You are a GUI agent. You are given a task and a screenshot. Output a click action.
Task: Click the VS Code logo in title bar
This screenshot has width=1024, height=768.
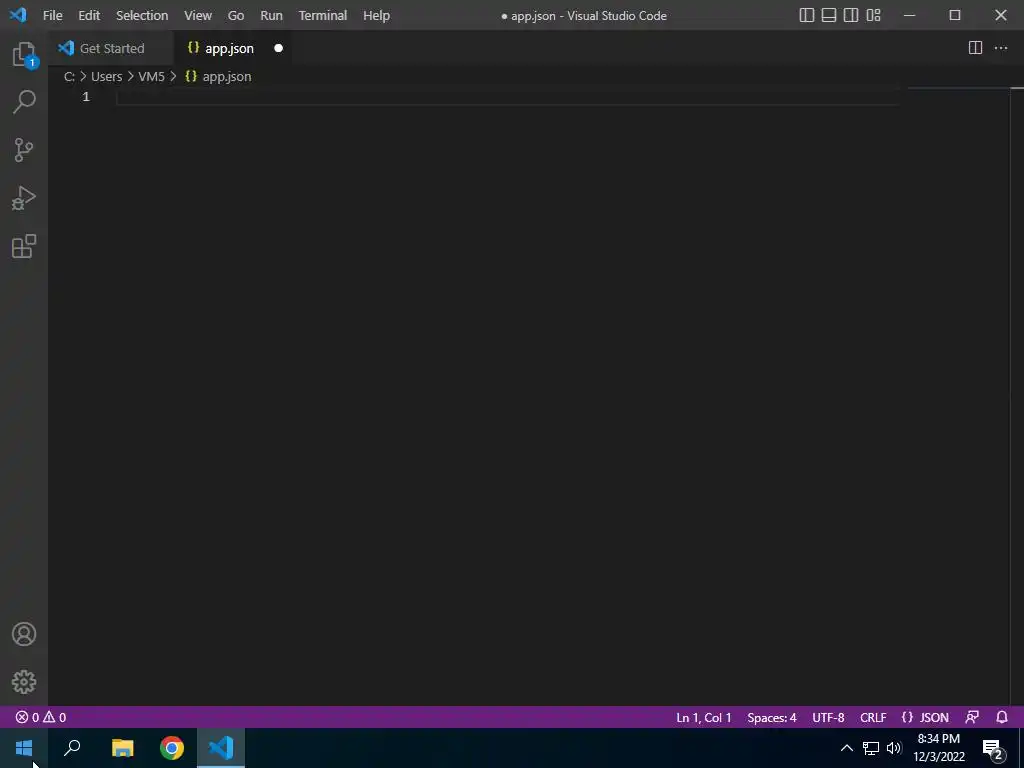[18, 15]
